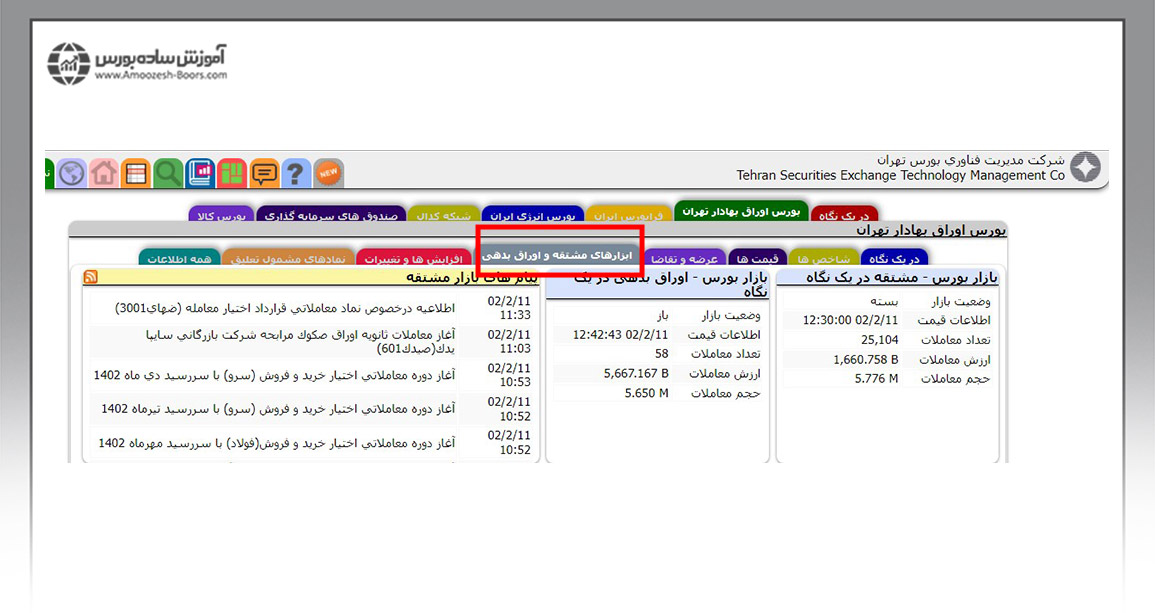1155x613 pixels.
Task: Open the 'عرضه و تقاضا' sub-tab
Action: click(x=687, y=258)
